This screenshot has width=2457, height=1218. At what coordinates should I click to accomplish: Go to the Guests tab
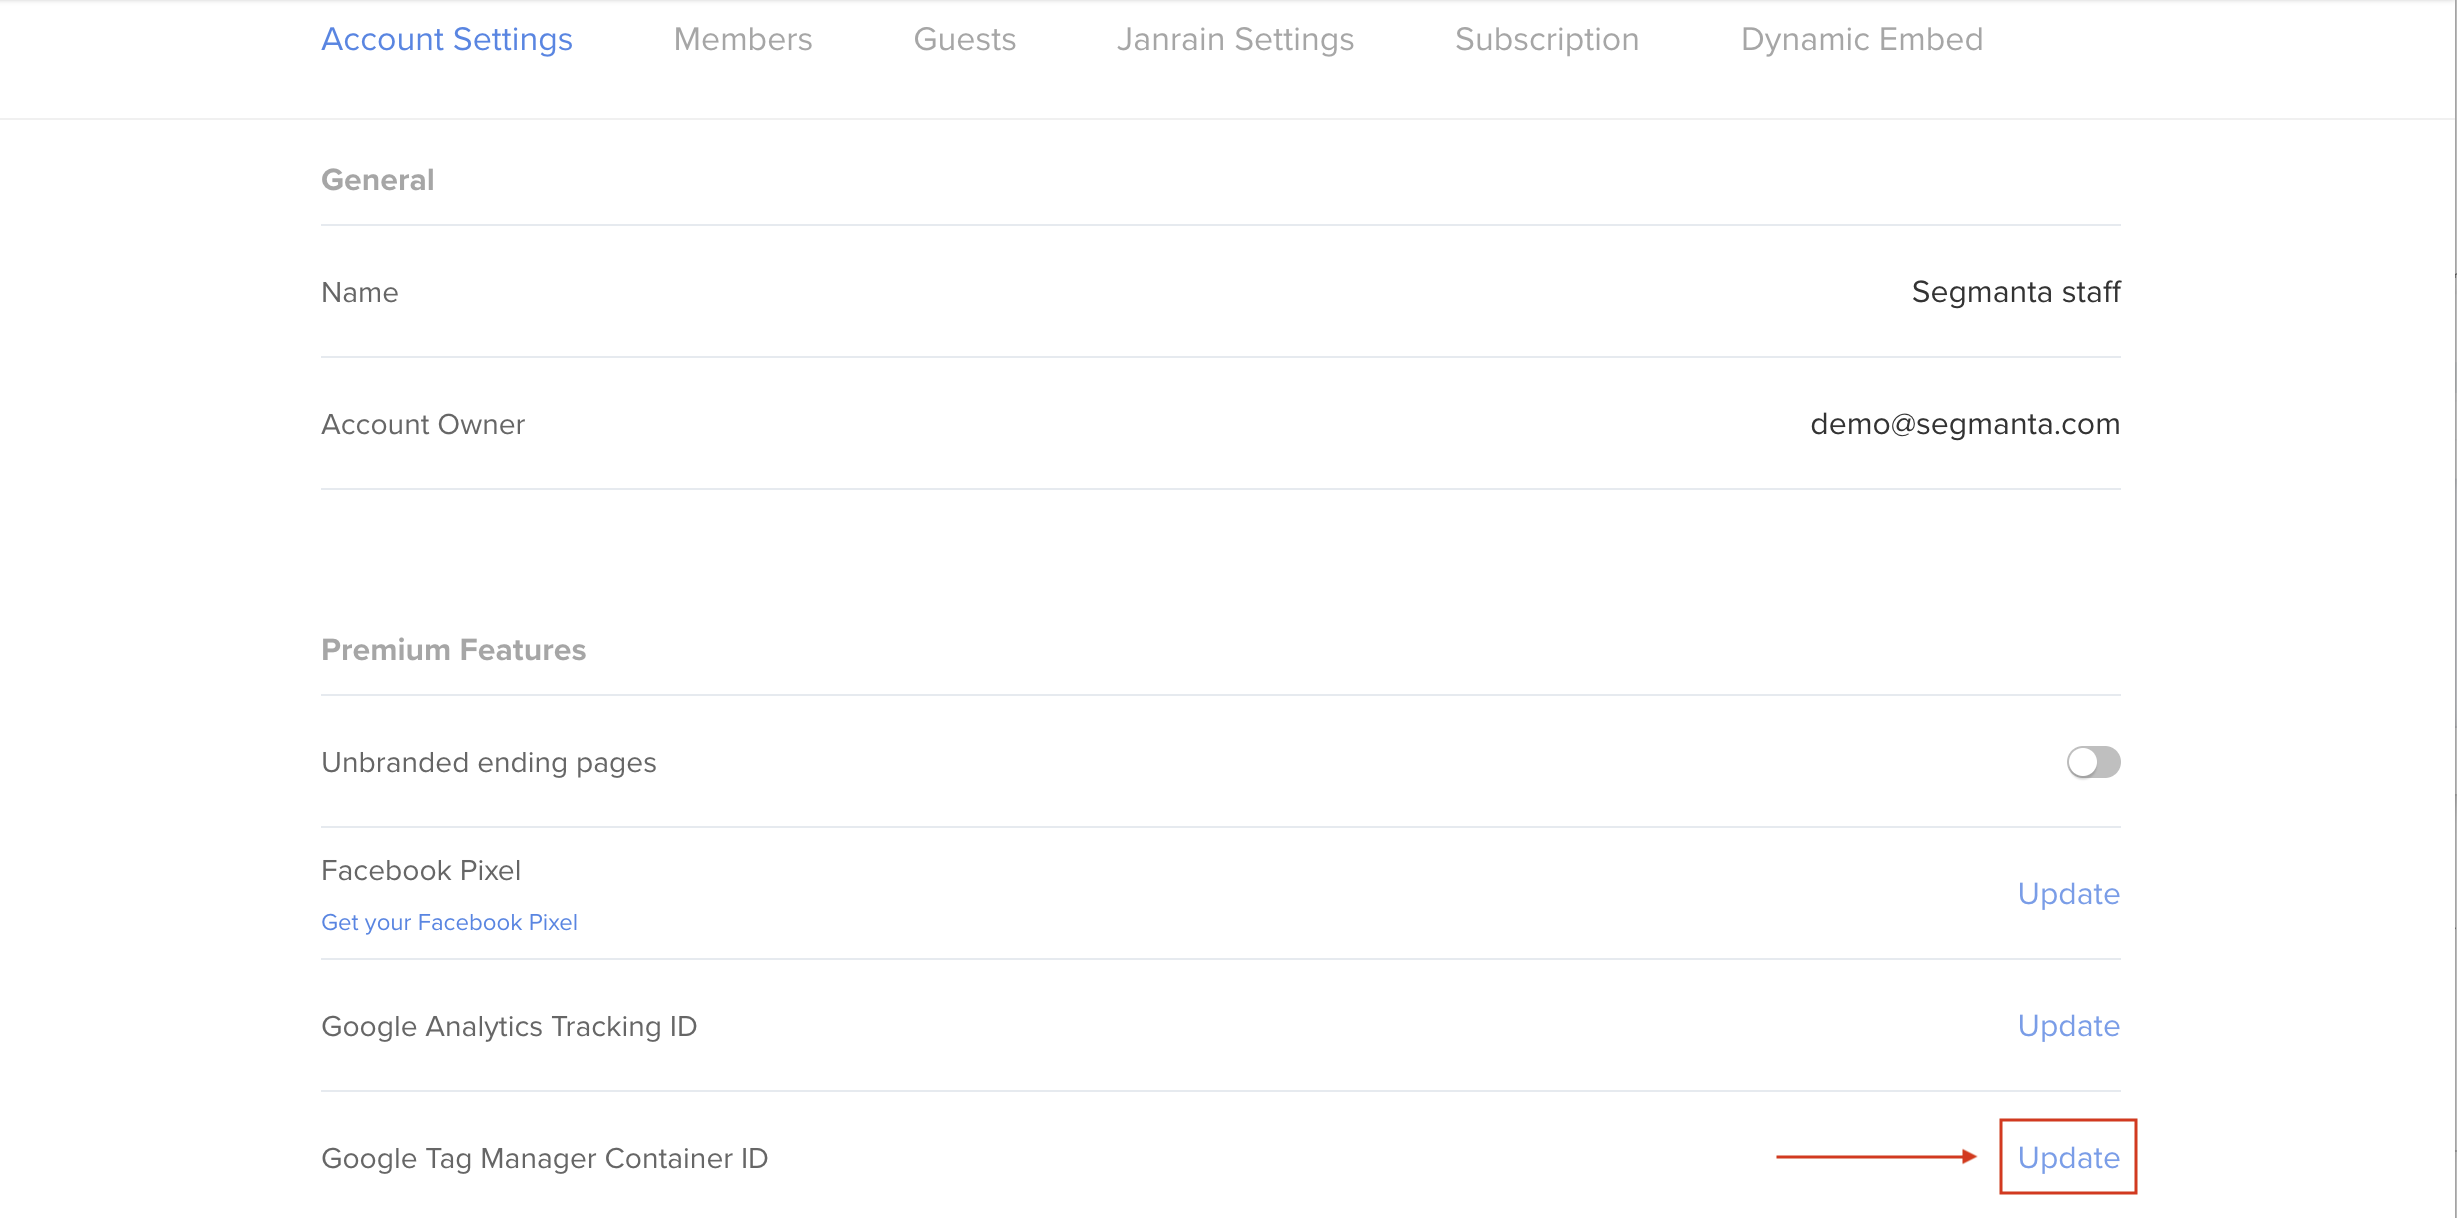[x=965, y=39]
